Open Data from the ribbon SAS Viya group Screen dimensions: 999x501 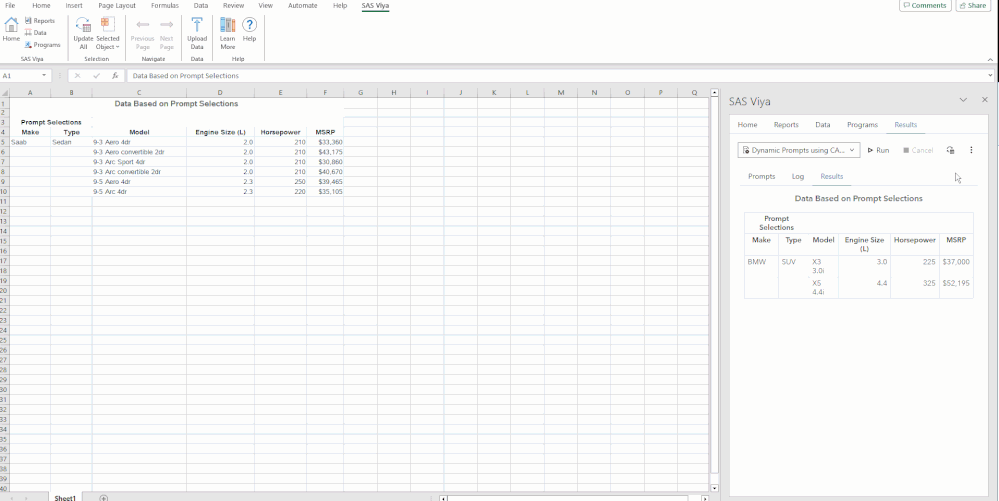pyautogui.click(x=36, y=33)
